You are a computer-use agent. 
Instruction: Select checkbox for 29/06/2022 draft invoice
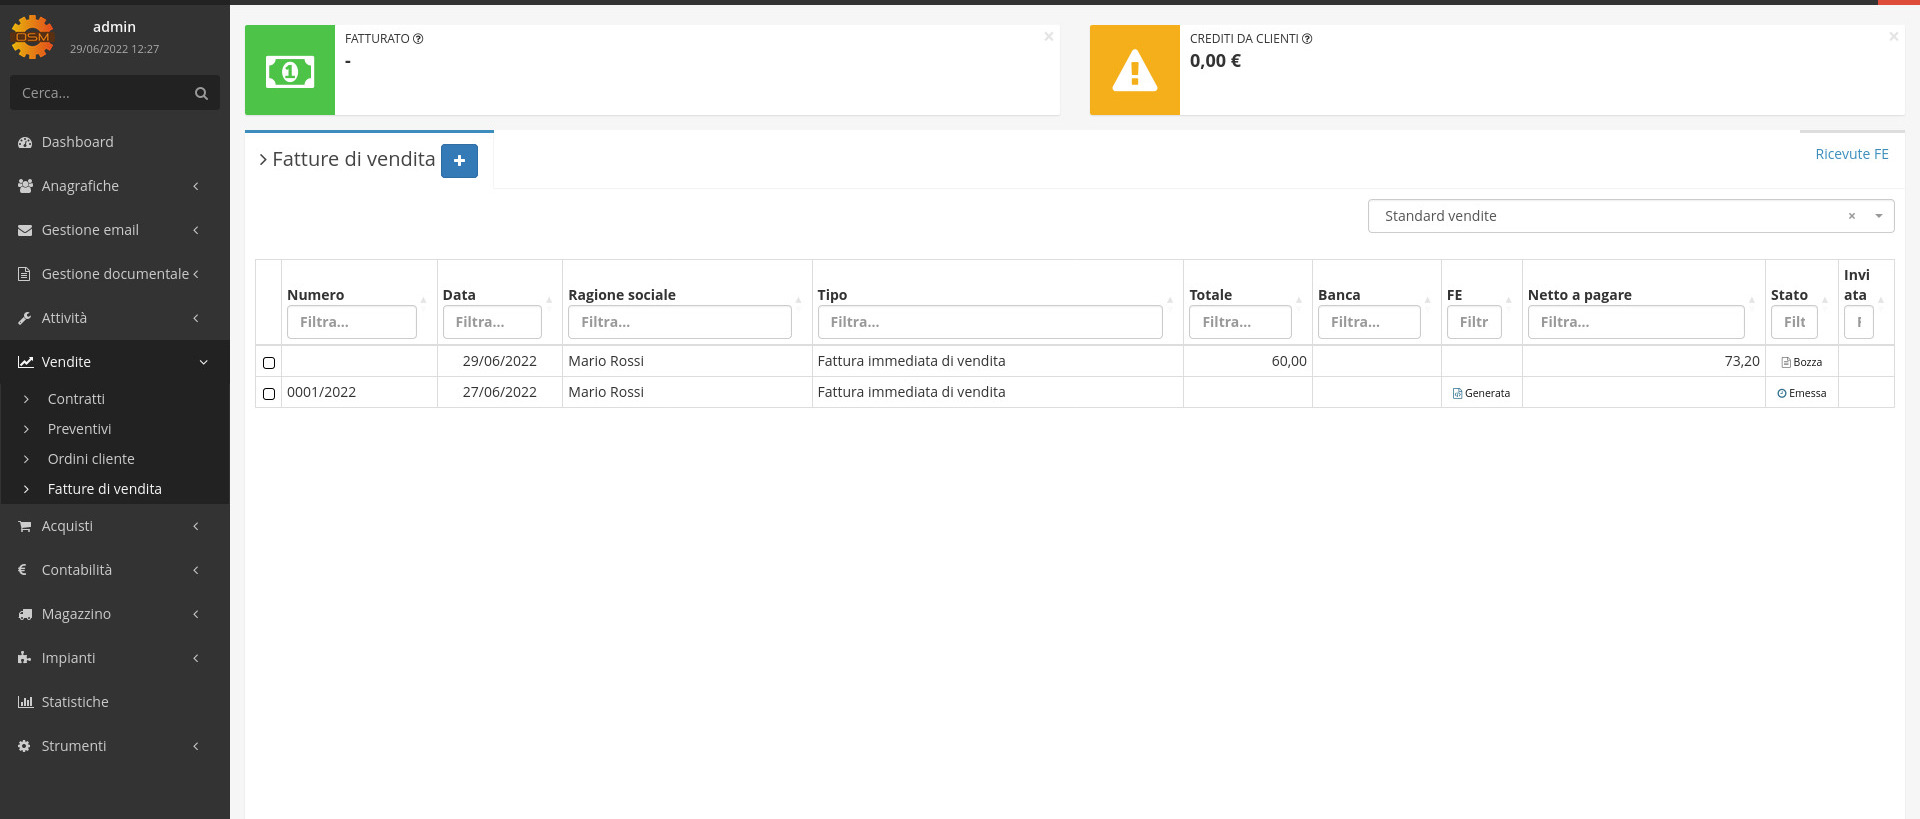tap(269, 363)
